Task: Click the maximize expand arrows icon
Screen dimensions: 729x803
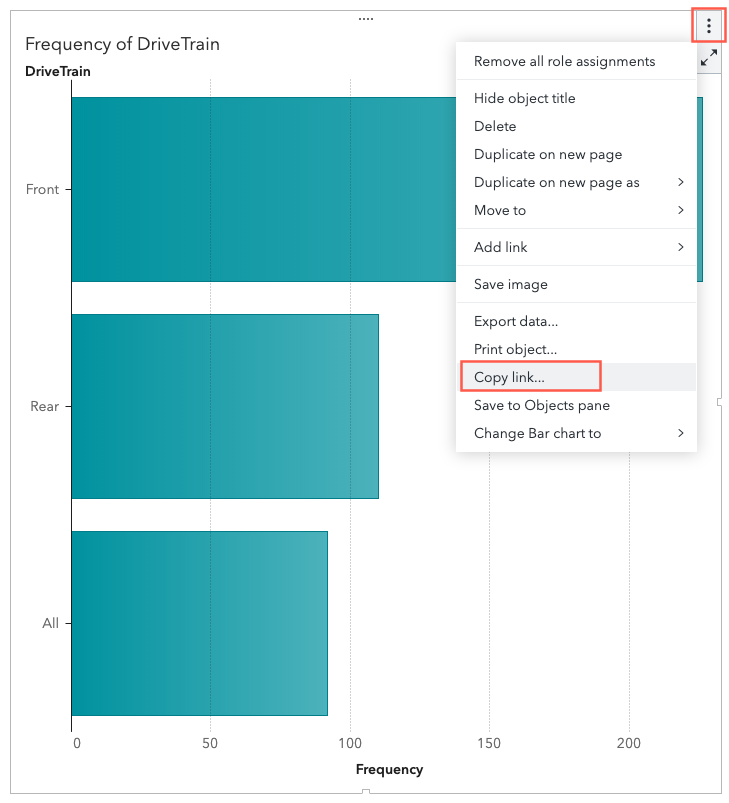Action: [709, 59]
